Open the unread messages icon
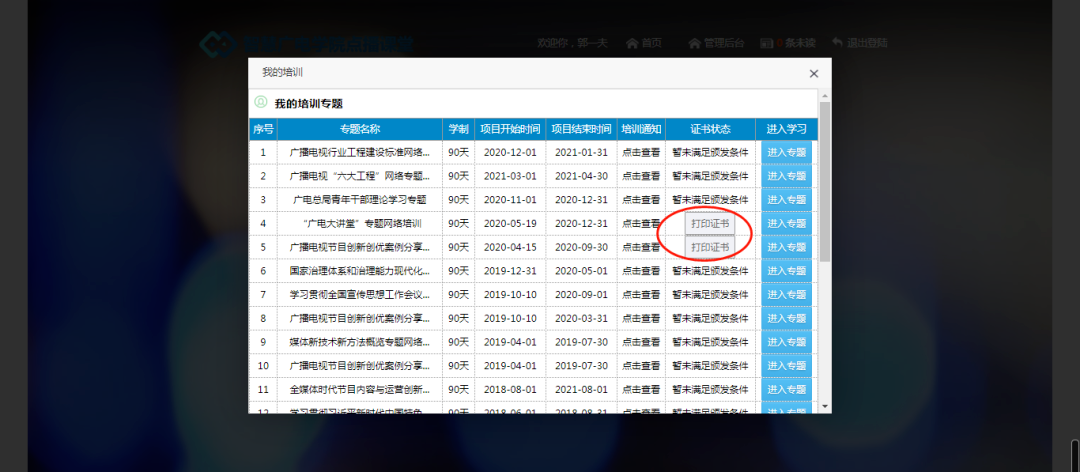This screenshot has width=1080, height=472. point(766,43)
